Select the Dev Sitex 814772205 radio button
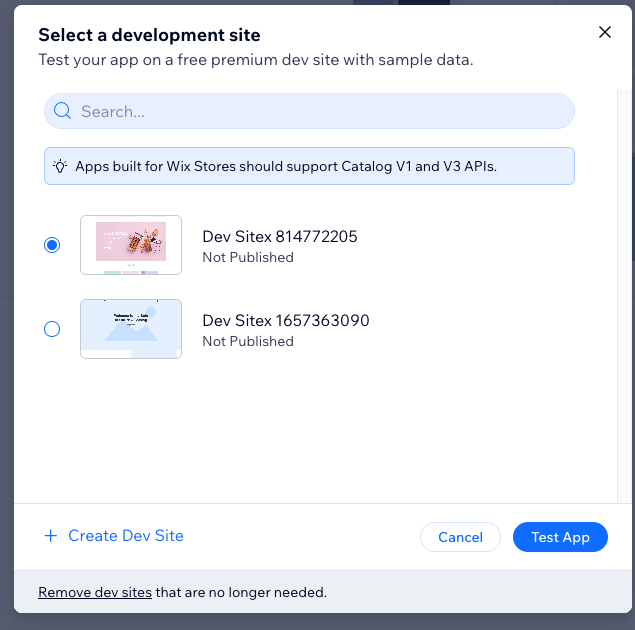635x630 pixels. click(52, 245)
